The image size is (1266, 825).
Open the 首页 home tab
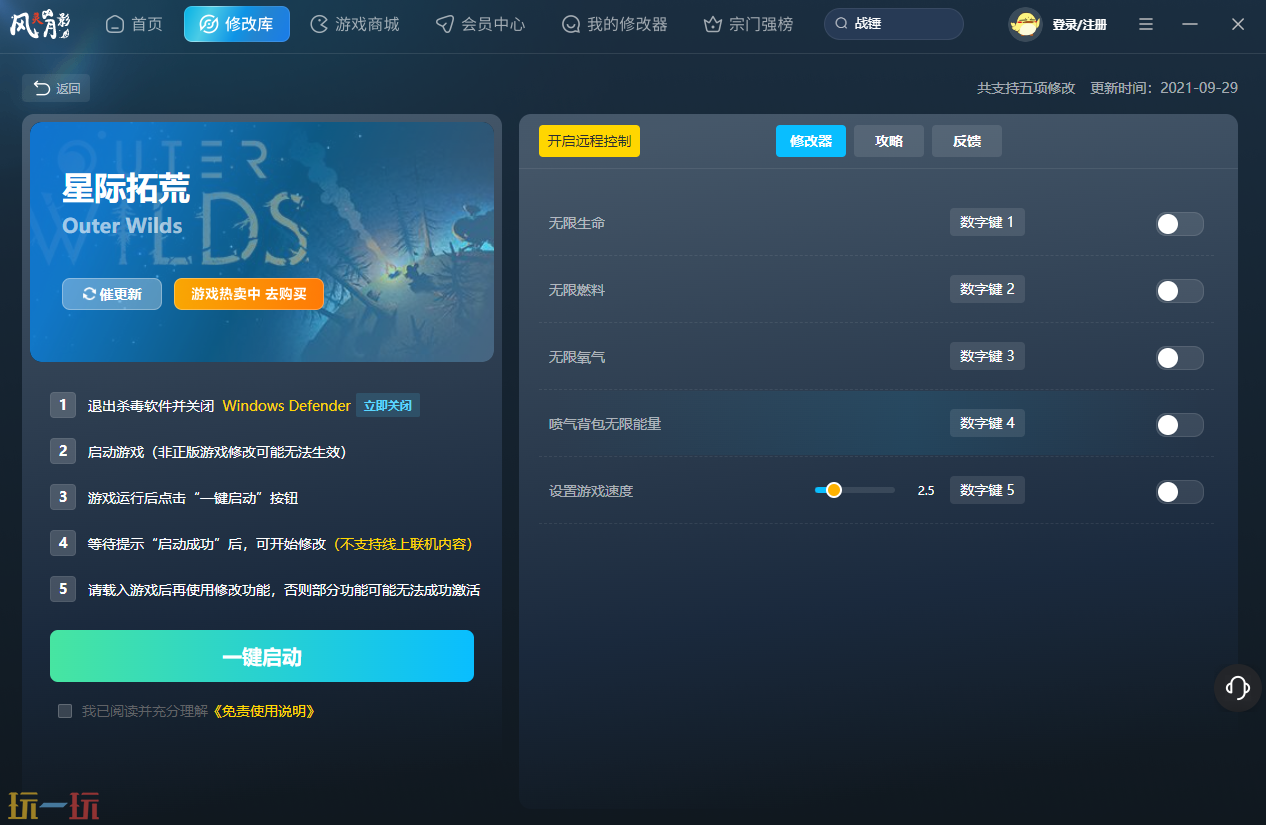(x=134, y=24)
